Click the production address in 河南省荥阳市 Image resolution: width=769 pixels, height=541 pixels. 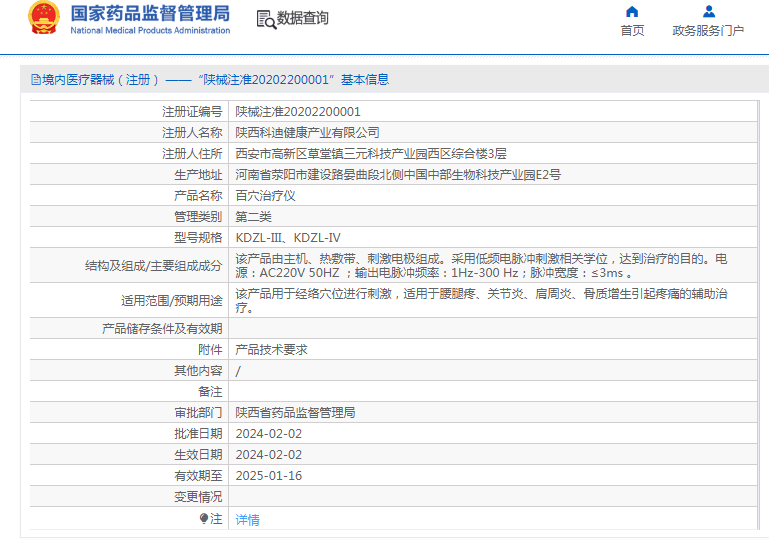398,175
